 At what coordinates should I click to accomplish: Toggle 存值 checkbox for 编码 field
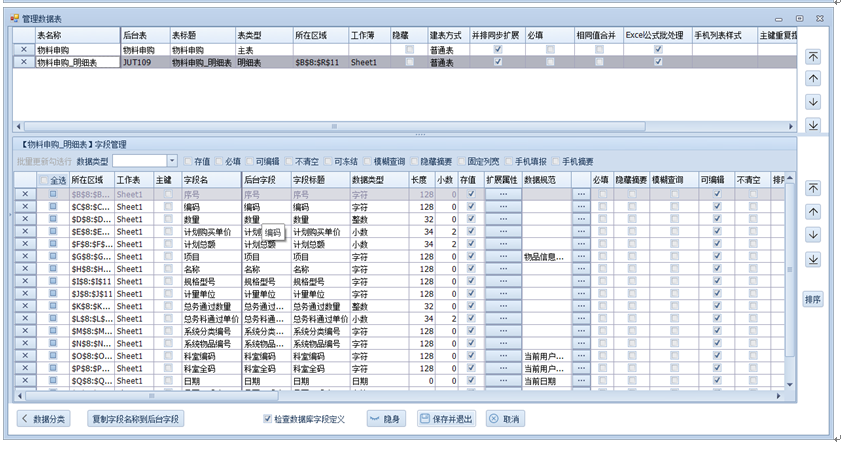point(471,207)
